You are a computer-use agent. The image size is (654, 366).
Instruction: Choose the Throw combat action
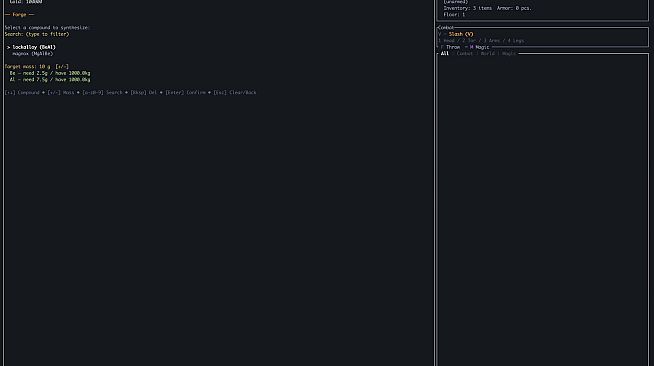pos(453,47)
